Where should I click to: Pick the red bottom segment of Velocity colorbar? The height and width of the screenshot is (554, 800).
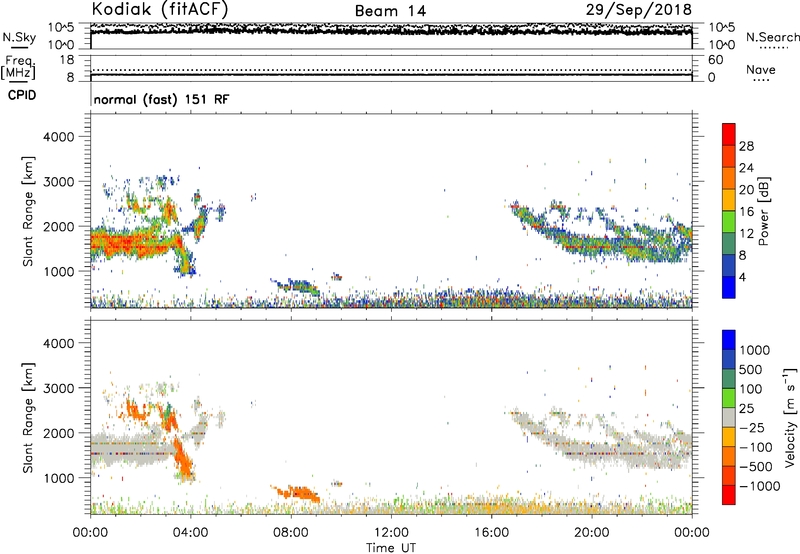(729, 495)
